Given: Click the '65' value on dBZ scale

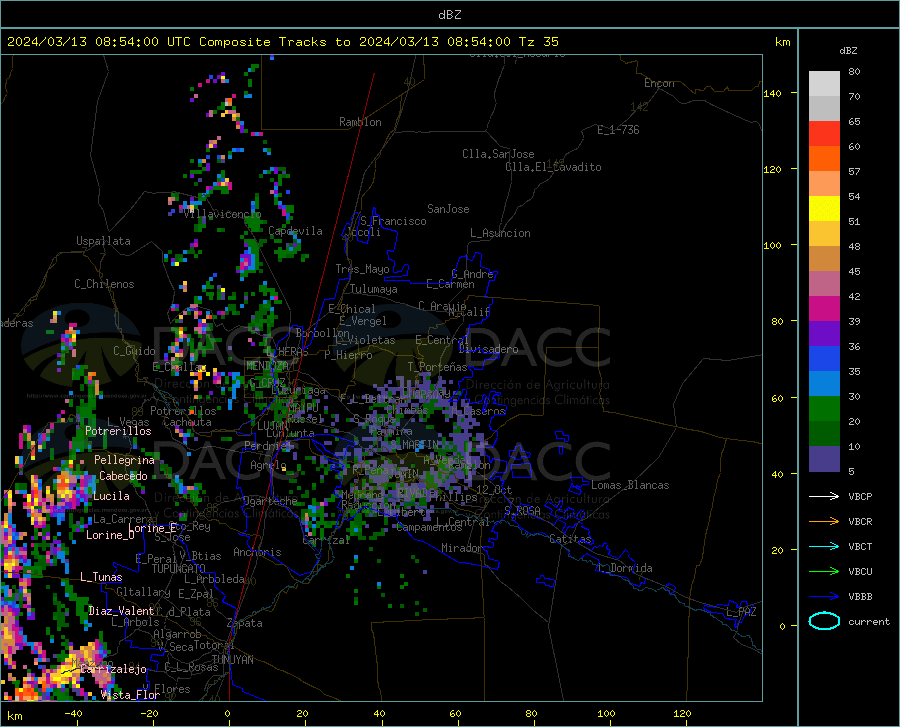Looking at the screenshot, I should [x=854, y=122].
